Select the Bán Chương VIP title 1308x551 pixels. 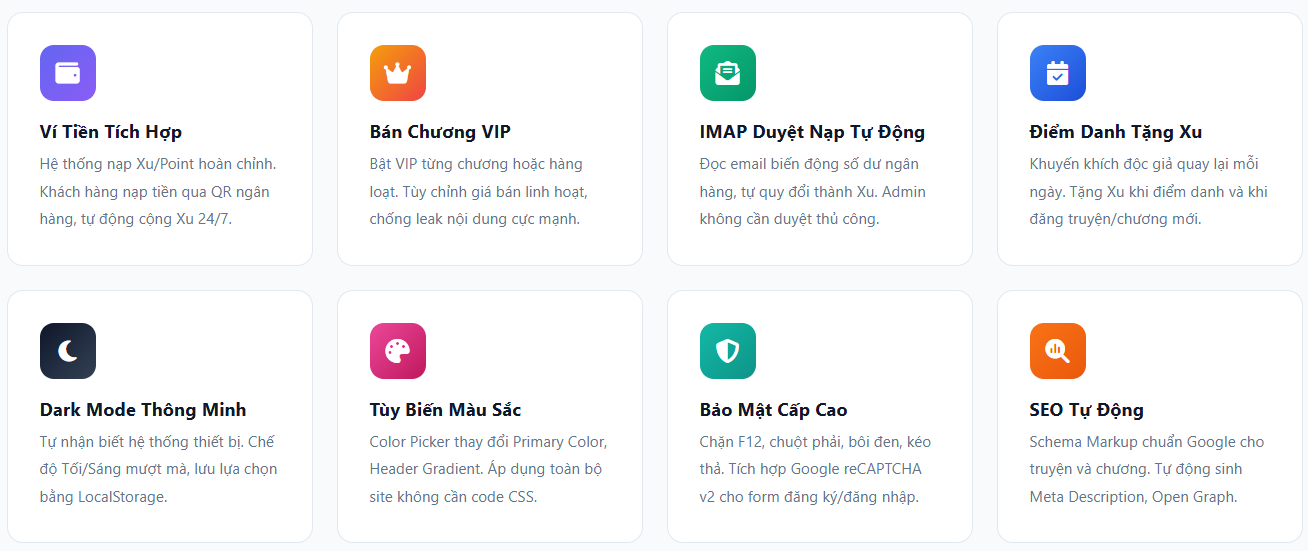(x=440, y=132)
